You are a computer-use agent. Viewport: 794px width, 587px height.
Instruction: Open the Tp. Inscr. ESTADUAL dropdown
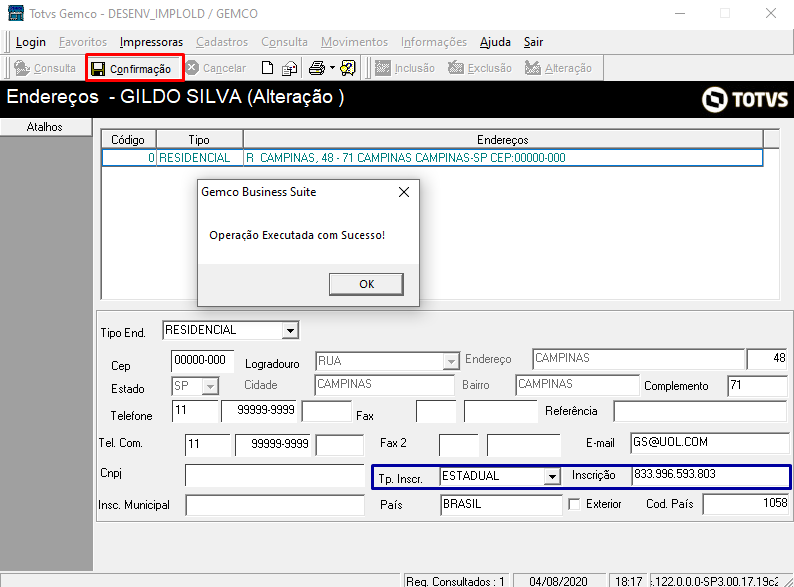click(552, 476)
